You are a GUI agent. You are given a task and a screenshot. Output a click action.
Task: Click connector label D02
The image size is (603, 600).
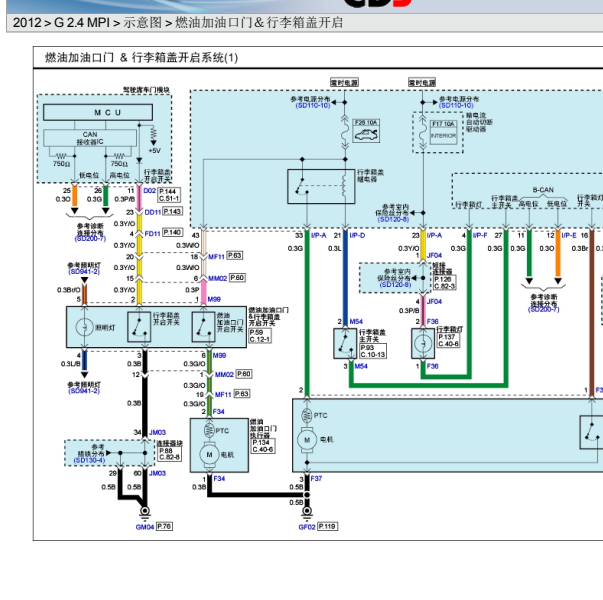point(150,190)
